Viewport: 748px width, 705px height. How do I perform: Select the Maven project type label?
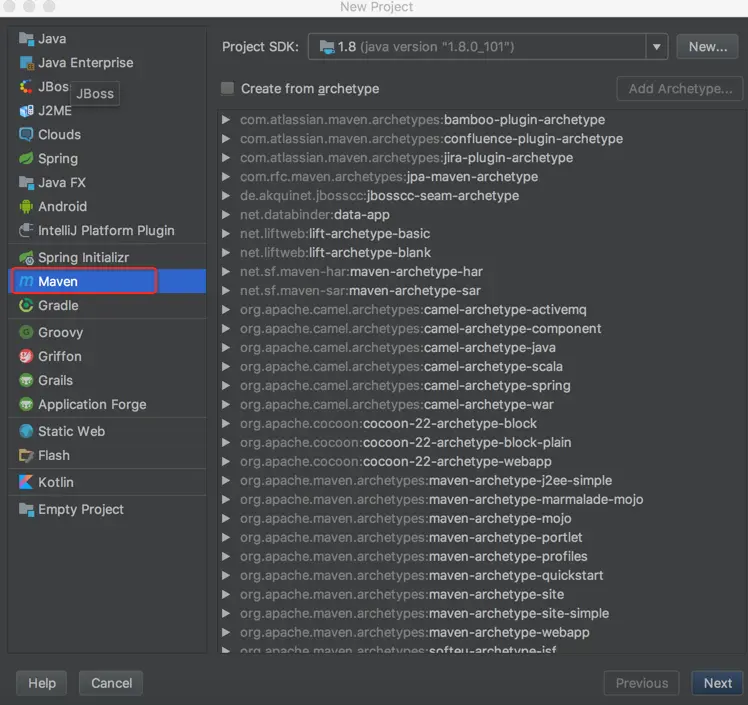pos(58,281)
